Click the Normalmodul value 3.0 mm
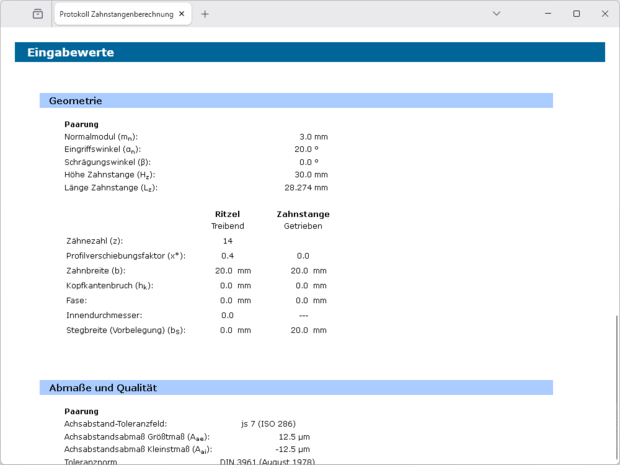 click(313, 136)
